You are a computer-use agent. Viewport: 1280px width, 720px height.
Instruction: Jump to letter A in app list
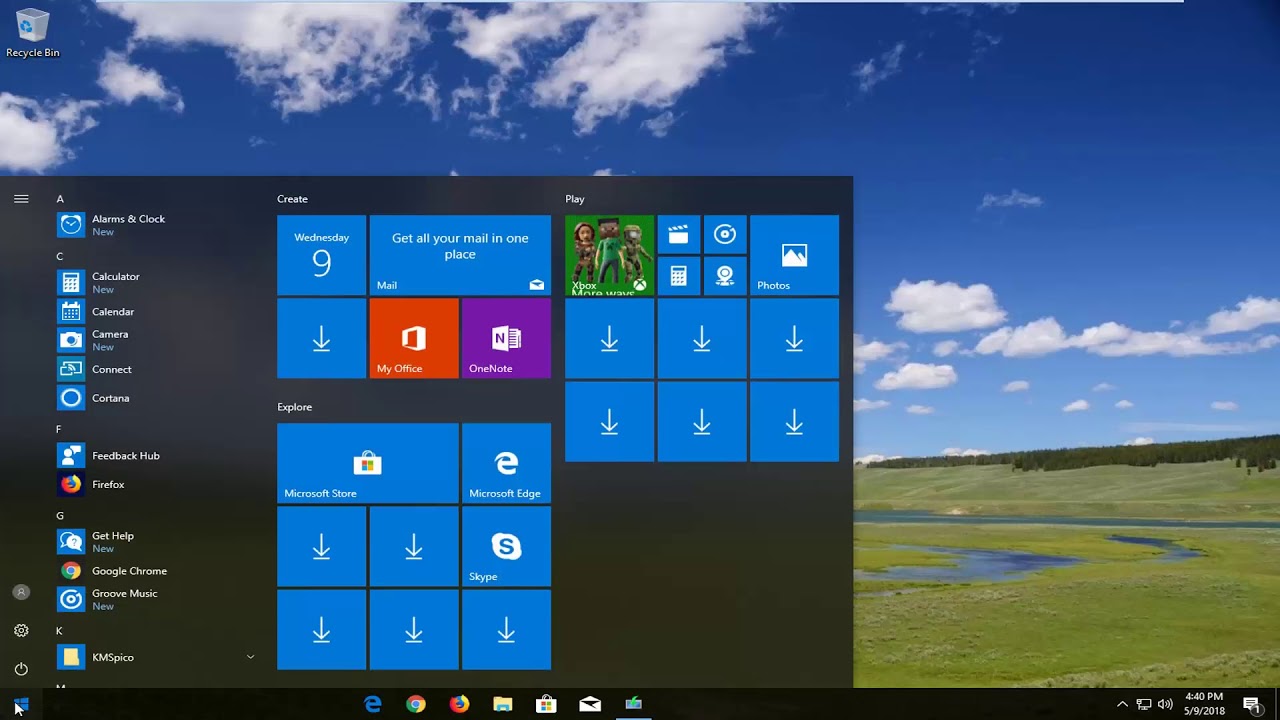click(60, 199)
